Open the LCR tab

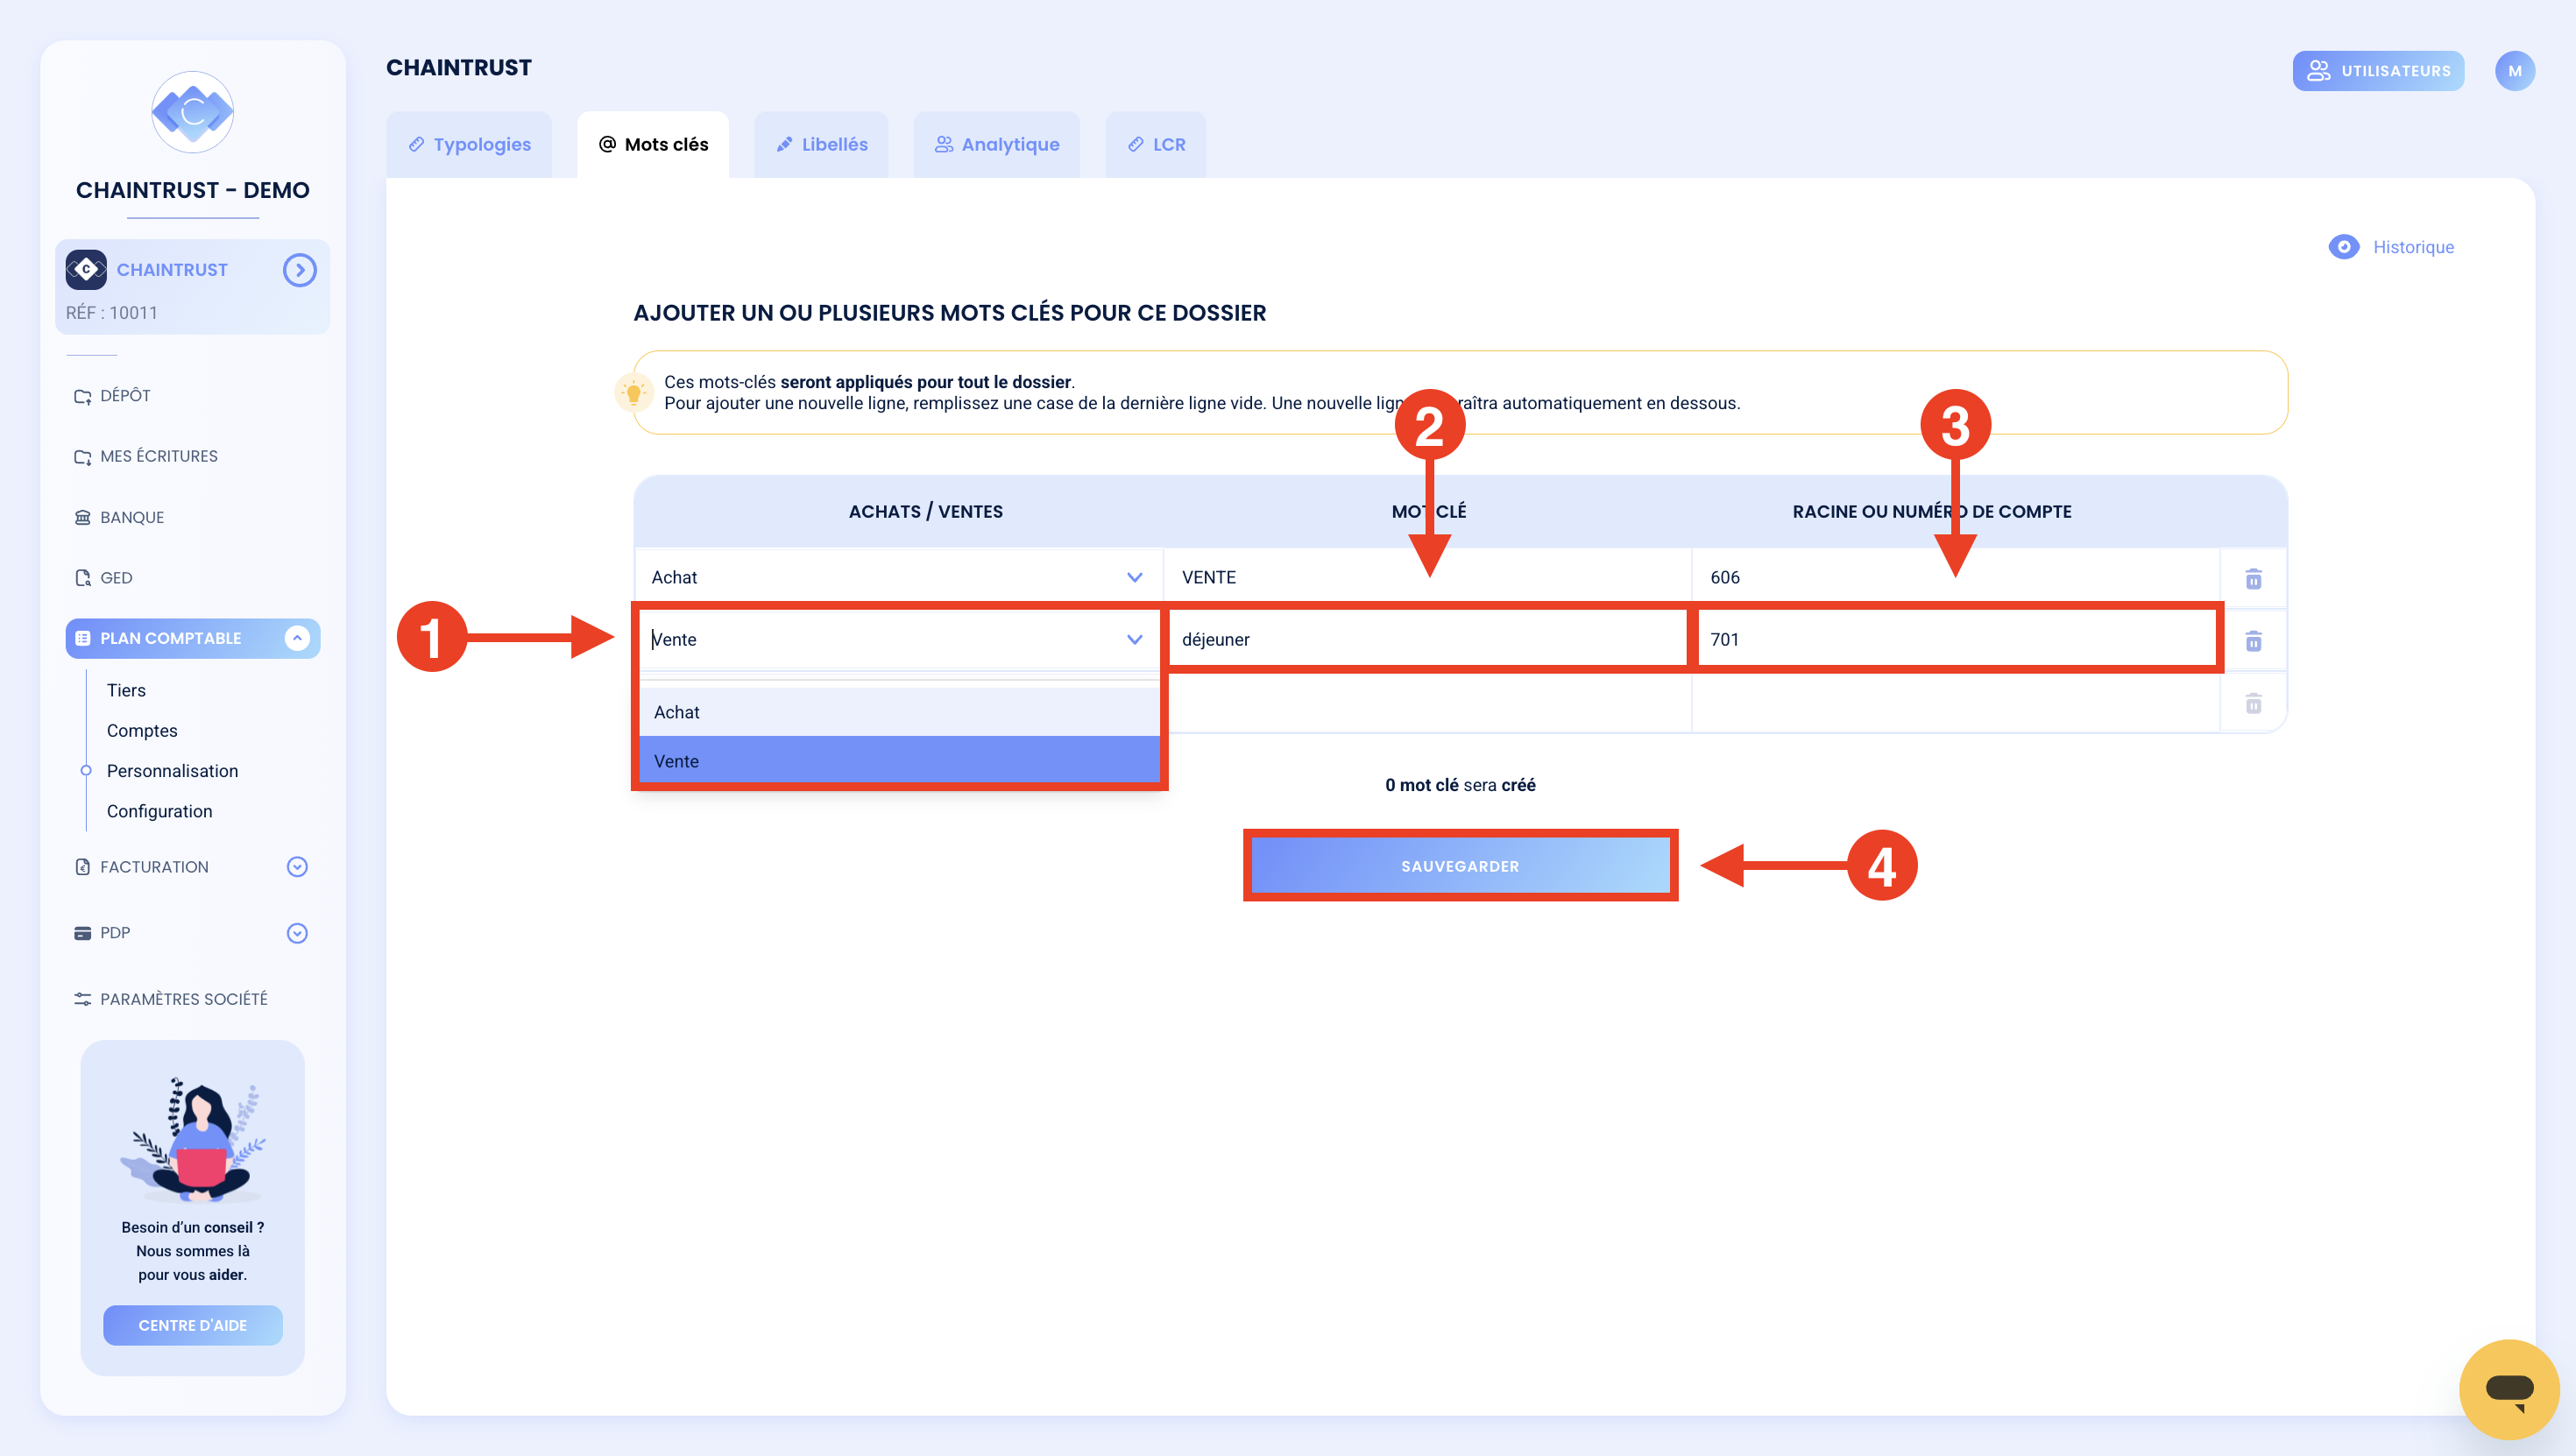tap(1156, 144)
